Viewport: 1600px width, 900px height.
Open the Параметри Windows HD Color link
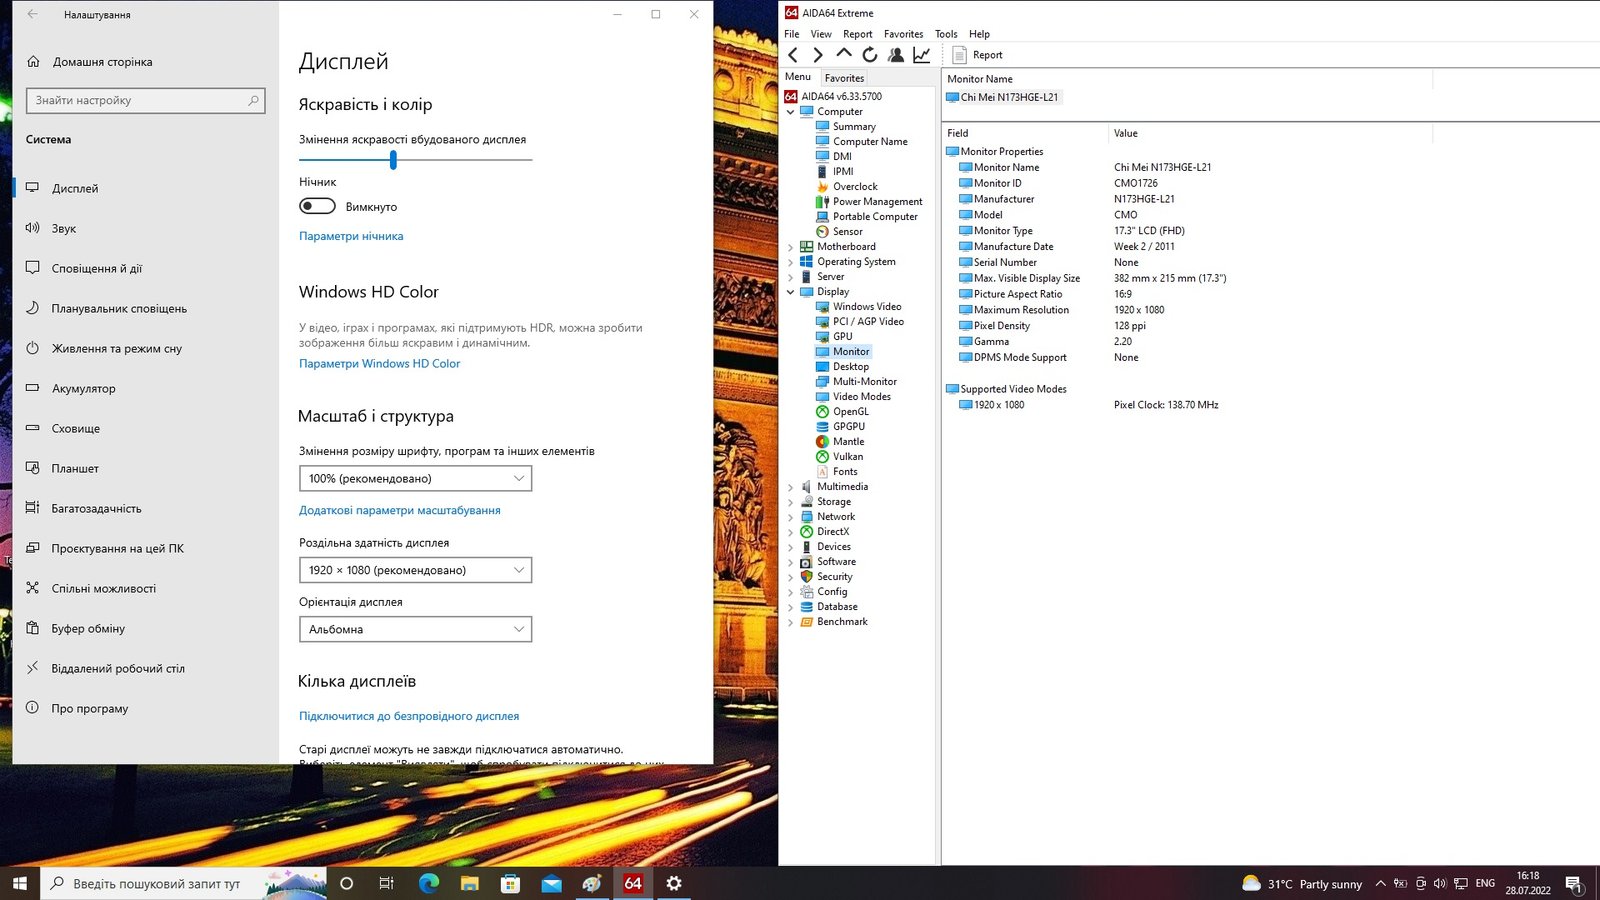tap(379, 364)
